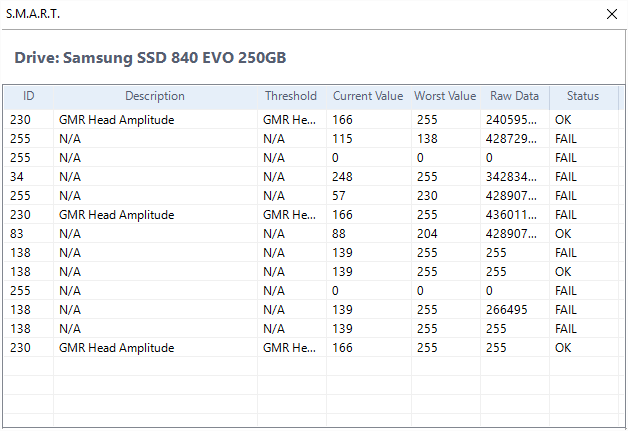
Task: Sort by the Description column header
Action: pyautogui.click(x=155, y=96)
